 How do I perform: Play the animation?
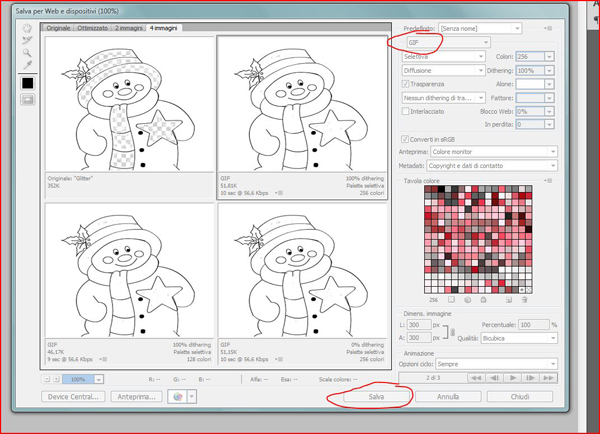(512, 378)
